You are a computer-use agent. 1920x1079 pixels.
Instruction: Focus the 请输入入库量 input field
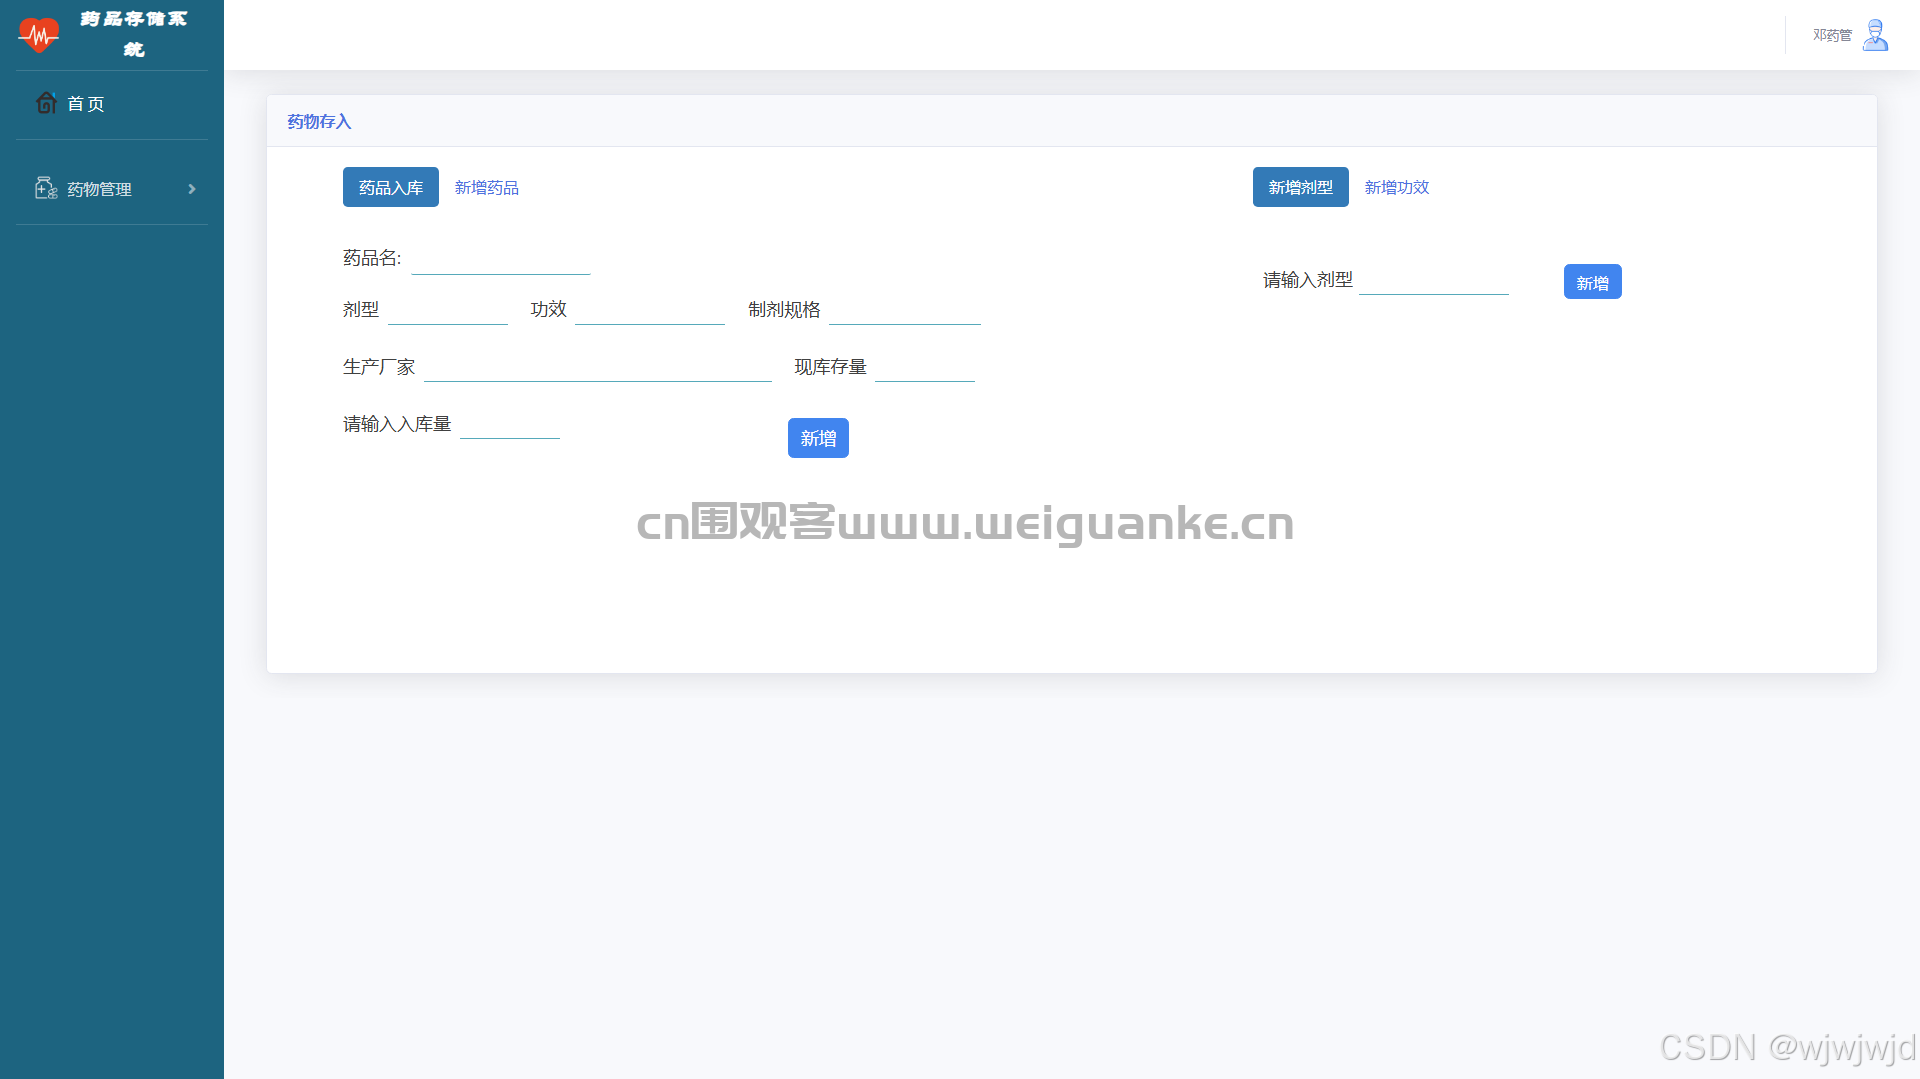(510, 425)
